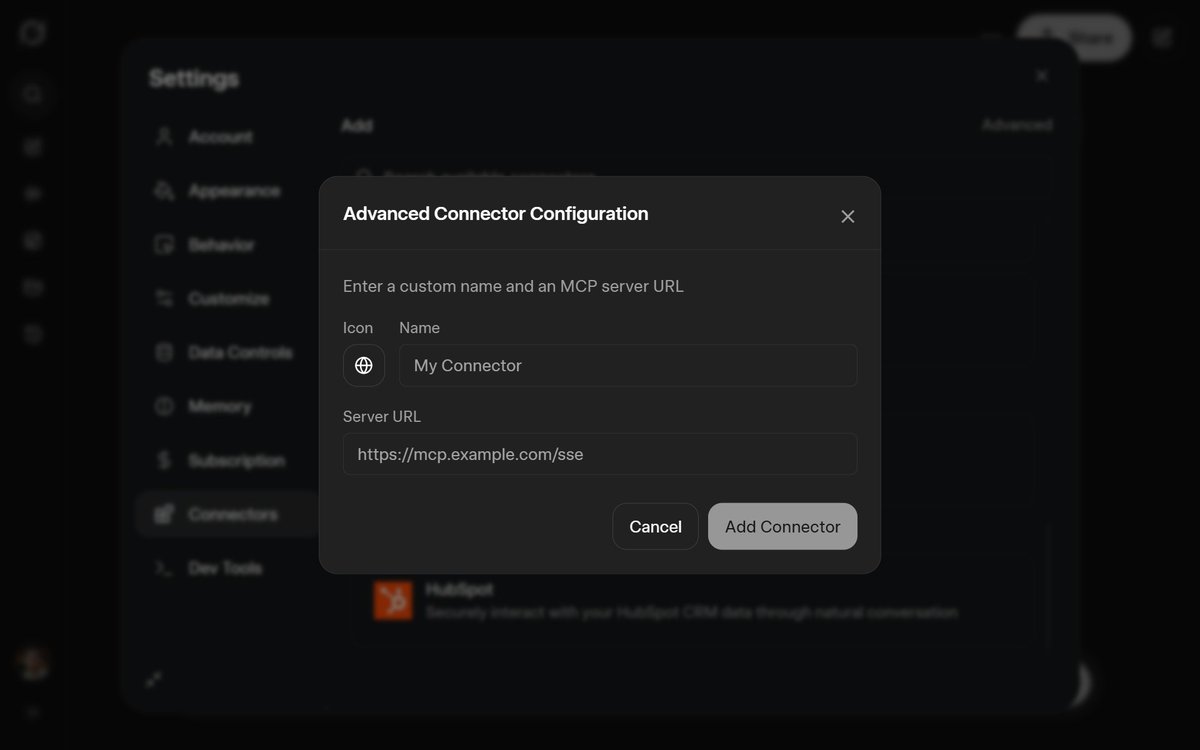Click the Name field label
Screen dimensions: 1200x750
pyautogui.click(x=419, y=328)
